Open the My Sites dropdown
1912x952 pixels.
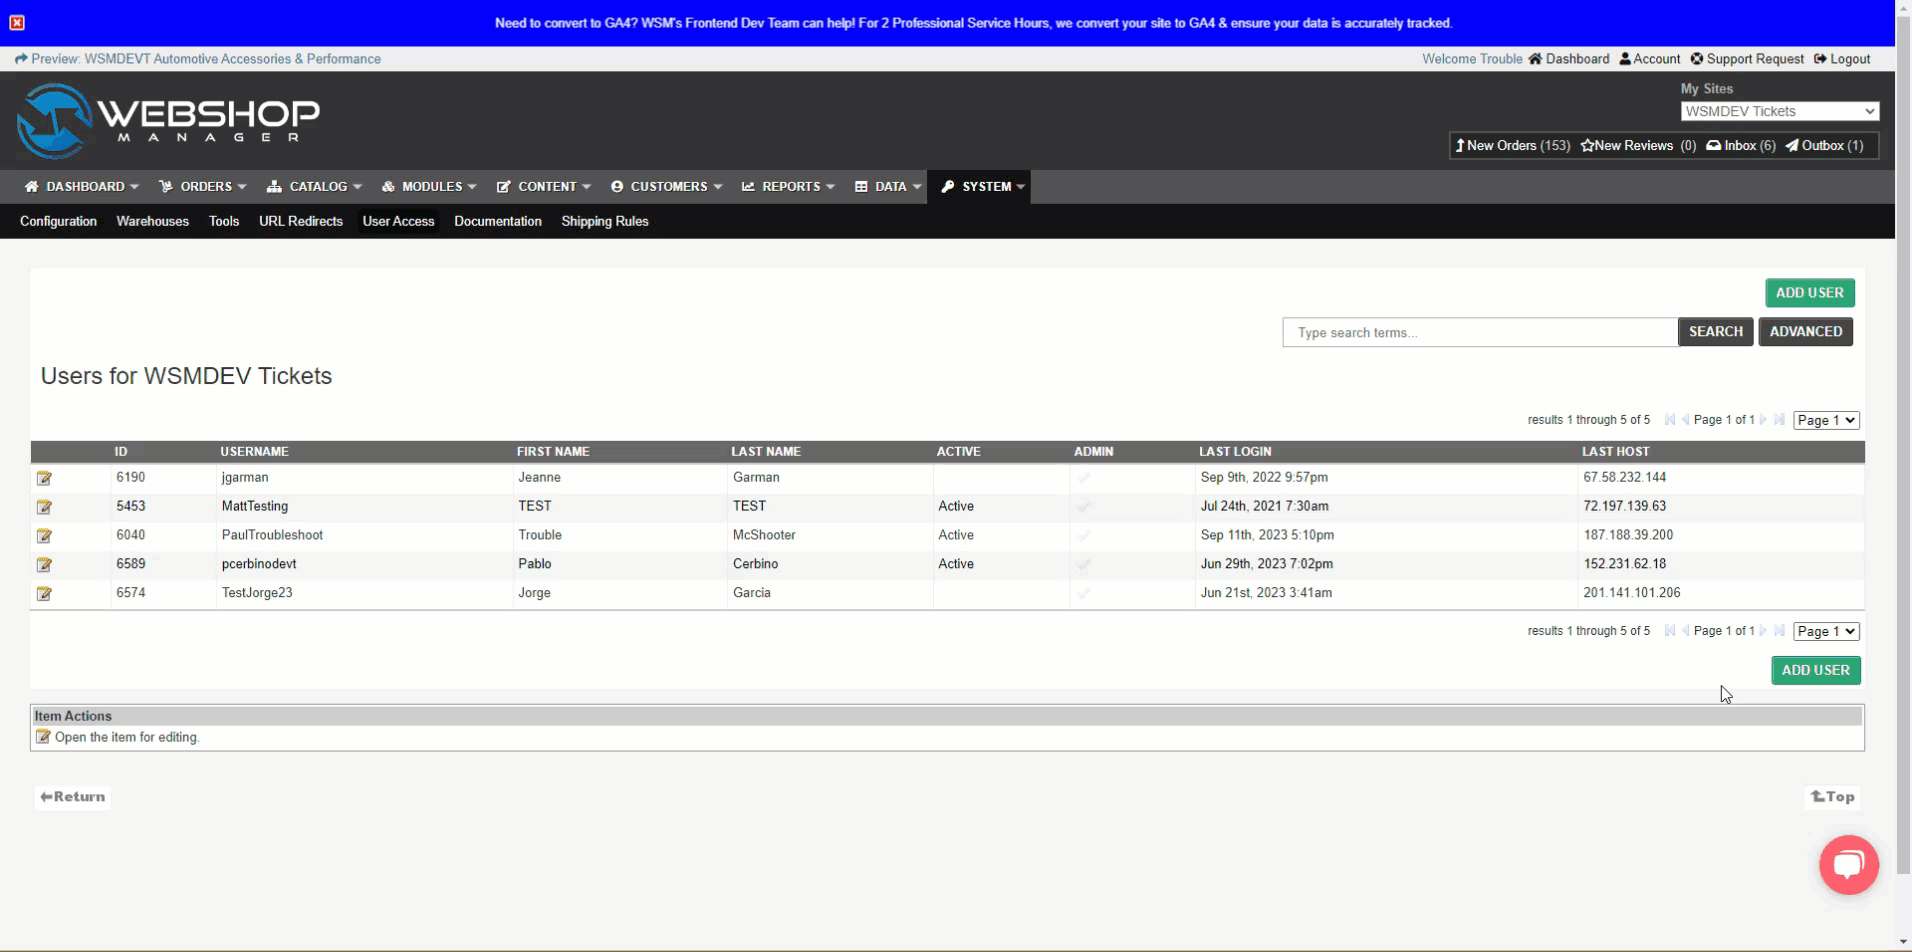click(1779, 111)
